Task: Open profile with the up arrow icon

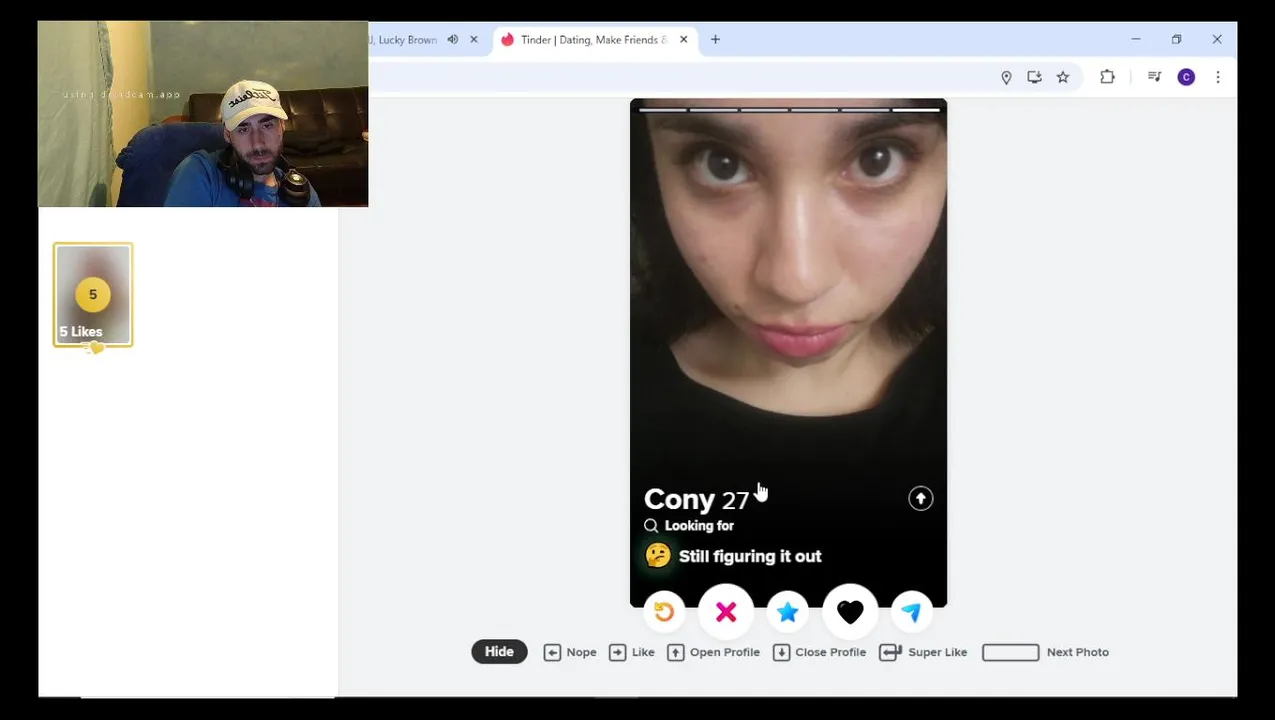Action: (x=920, y=498)
